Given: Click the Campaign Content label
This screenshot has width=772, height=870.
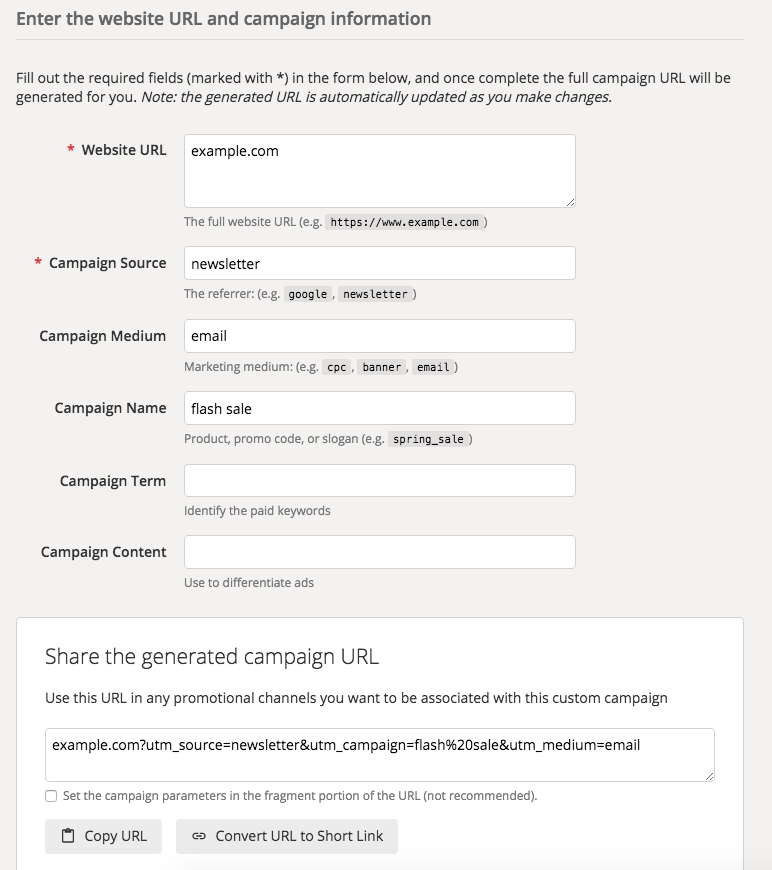Looking at the screenshot, I should point(104,552).
